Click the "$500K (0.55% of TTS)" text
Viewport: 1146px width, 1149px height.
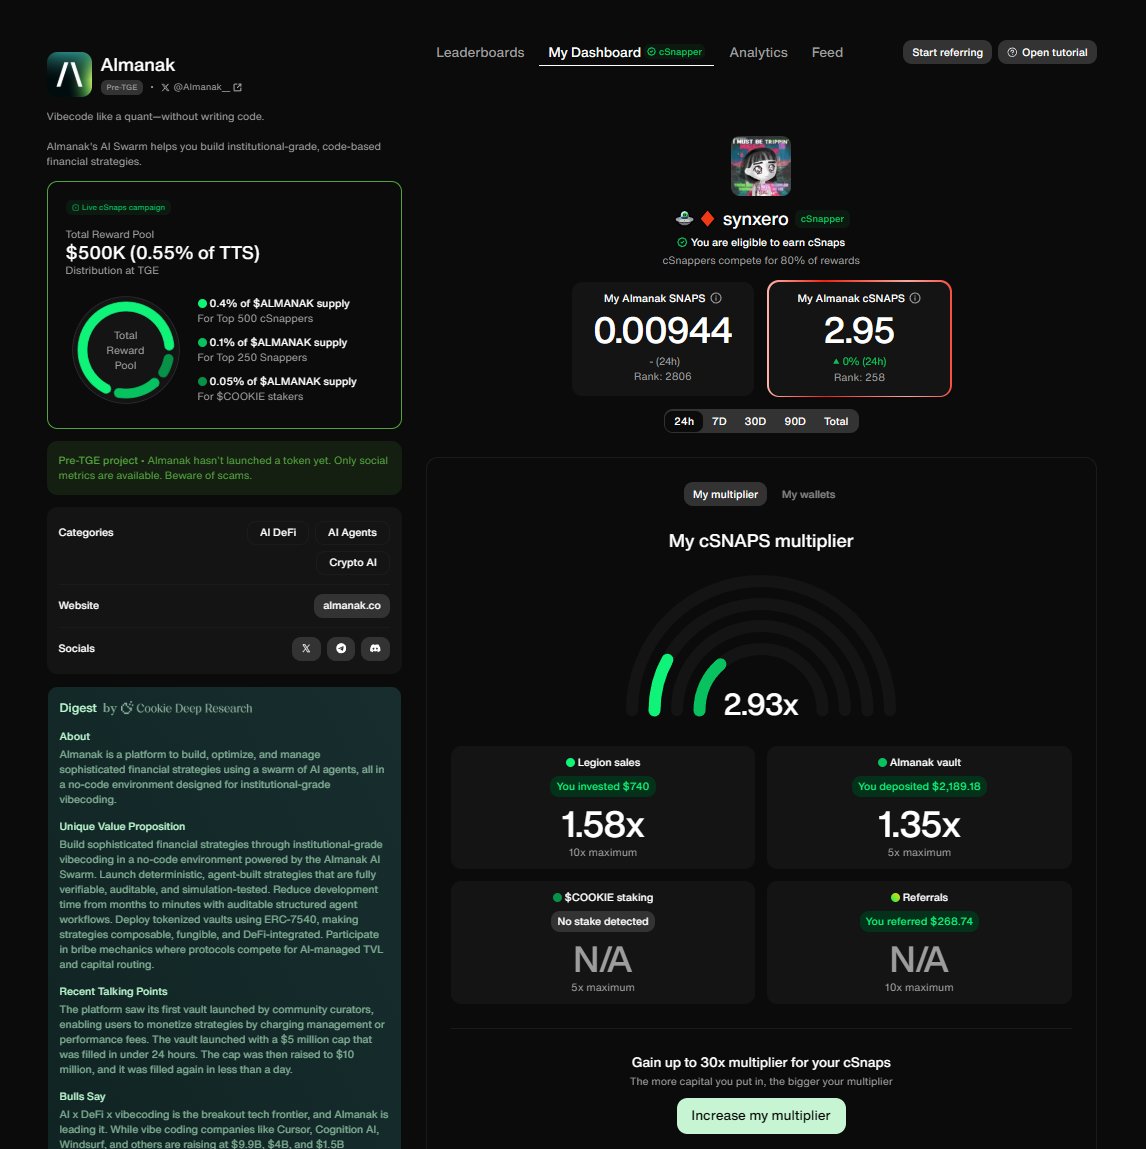(x=163, y=253)
